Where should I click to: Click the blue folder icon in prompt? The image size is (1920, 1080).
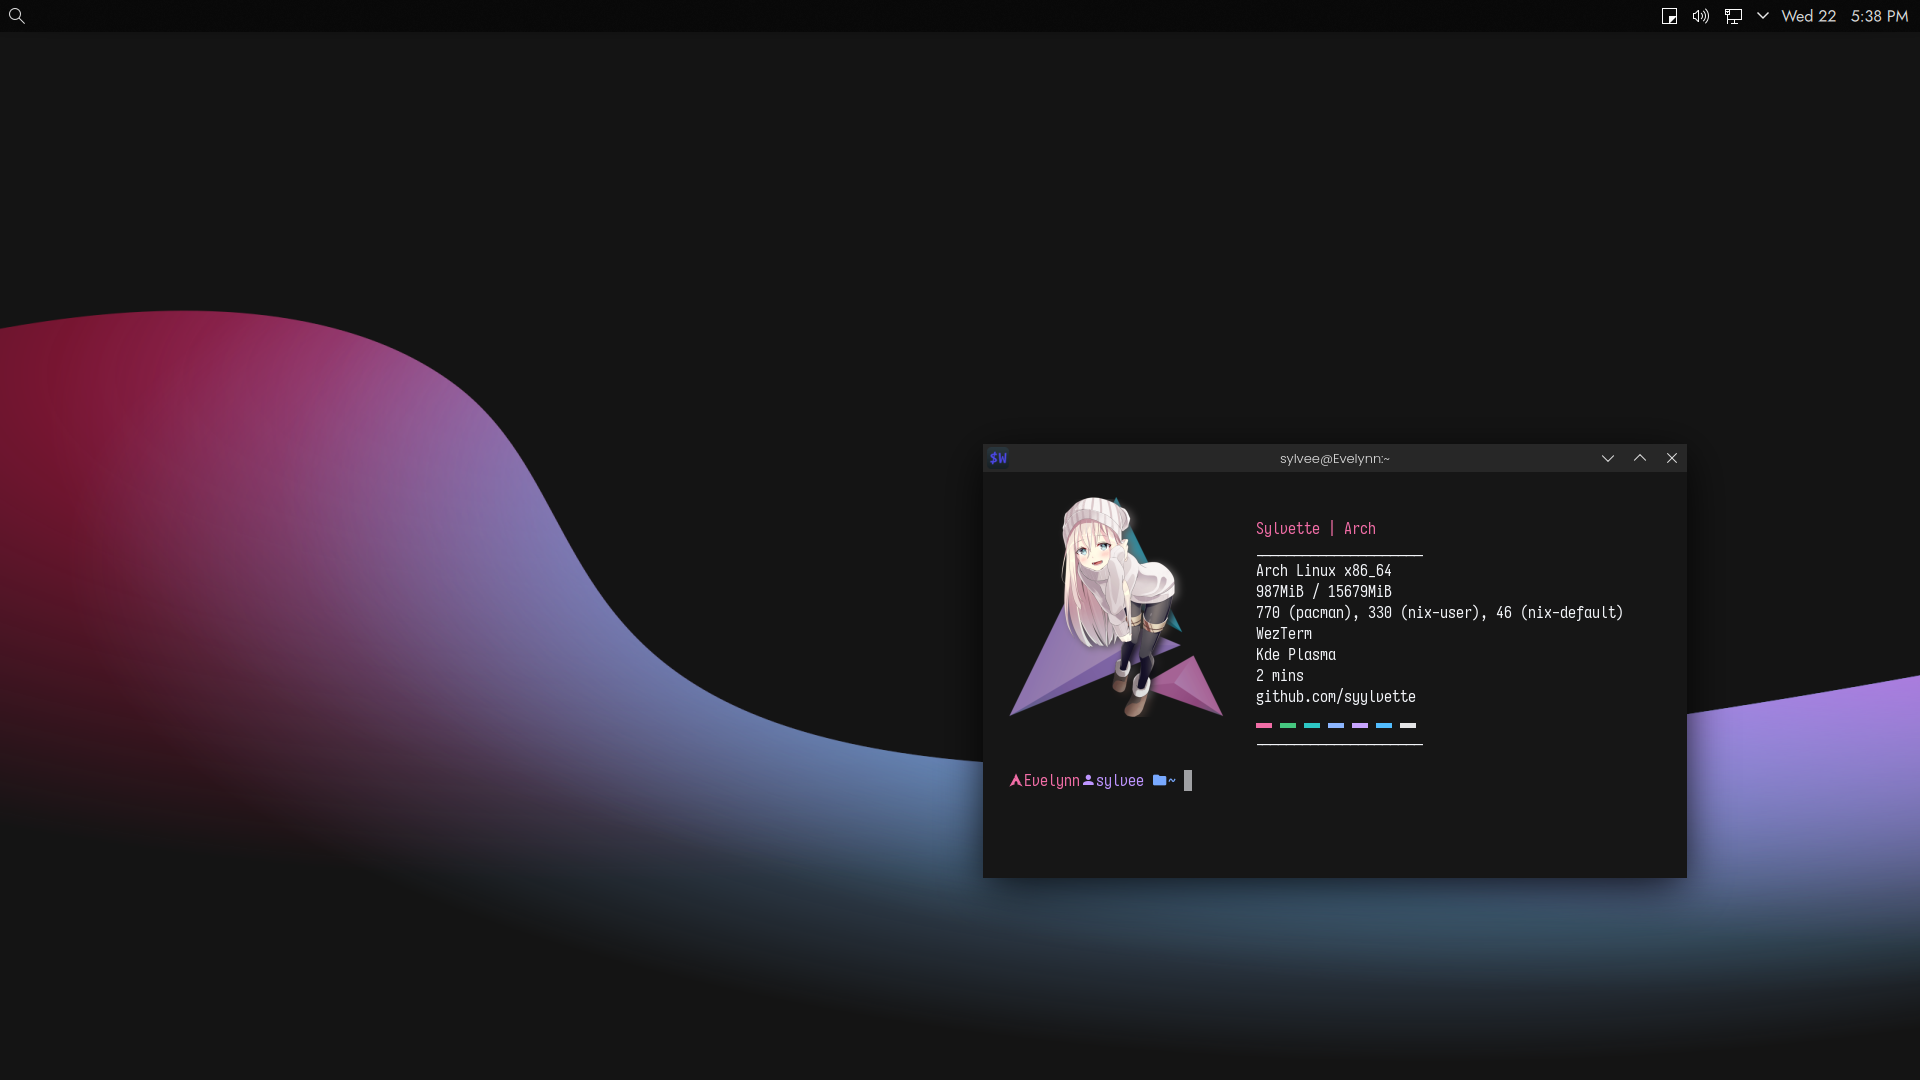click(x=1159, y=780)
